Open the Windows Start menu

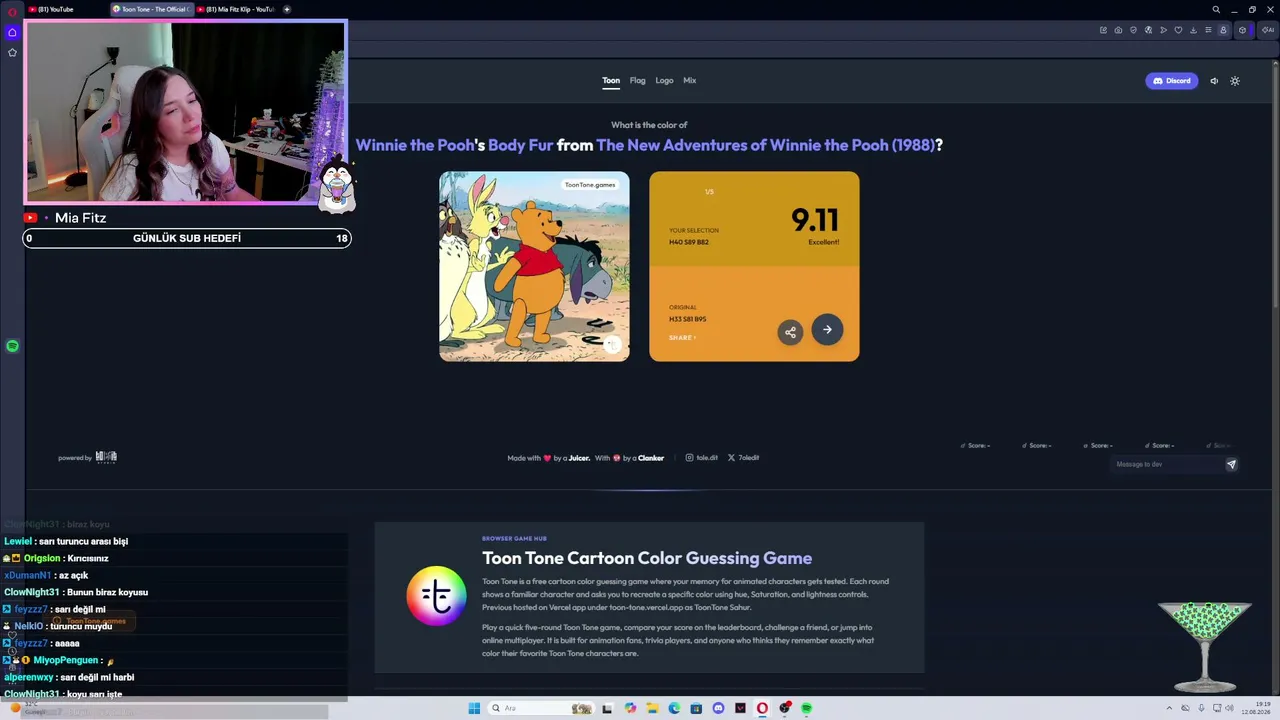coord(474,708)
